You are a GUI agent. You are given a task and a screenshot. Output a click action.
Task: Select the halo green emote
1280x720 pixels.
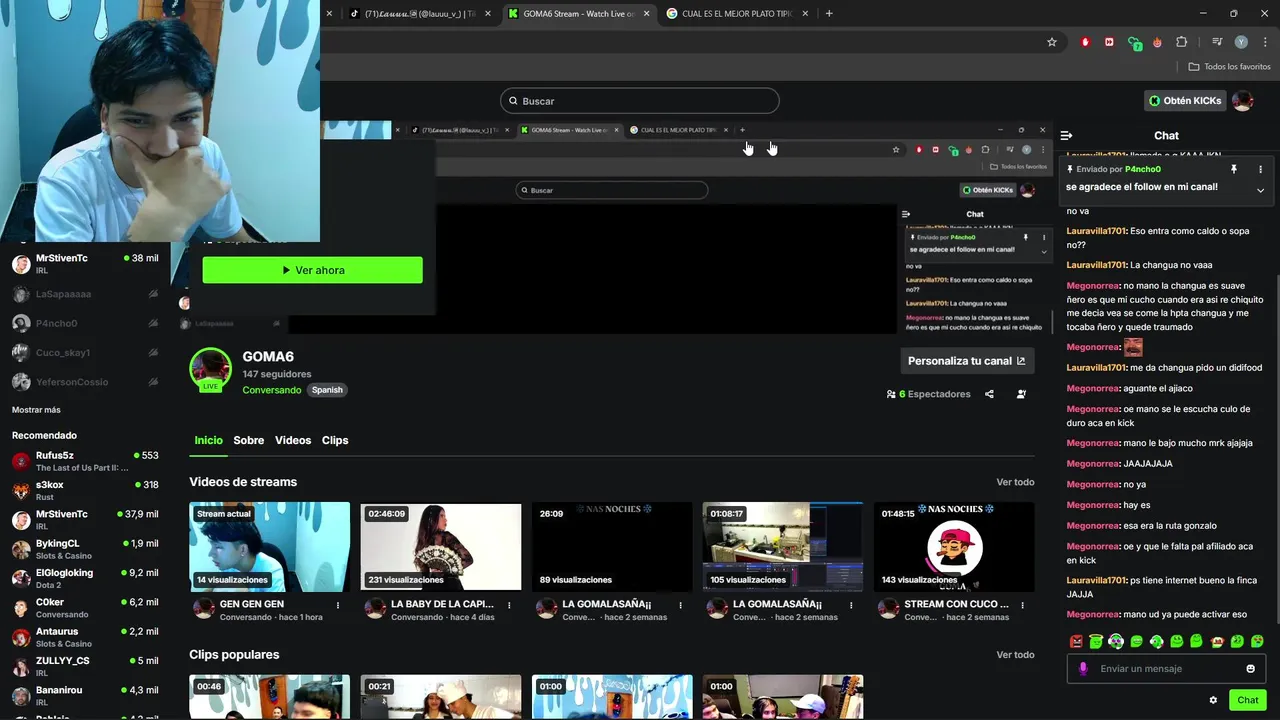click(x=1096, y=641)
